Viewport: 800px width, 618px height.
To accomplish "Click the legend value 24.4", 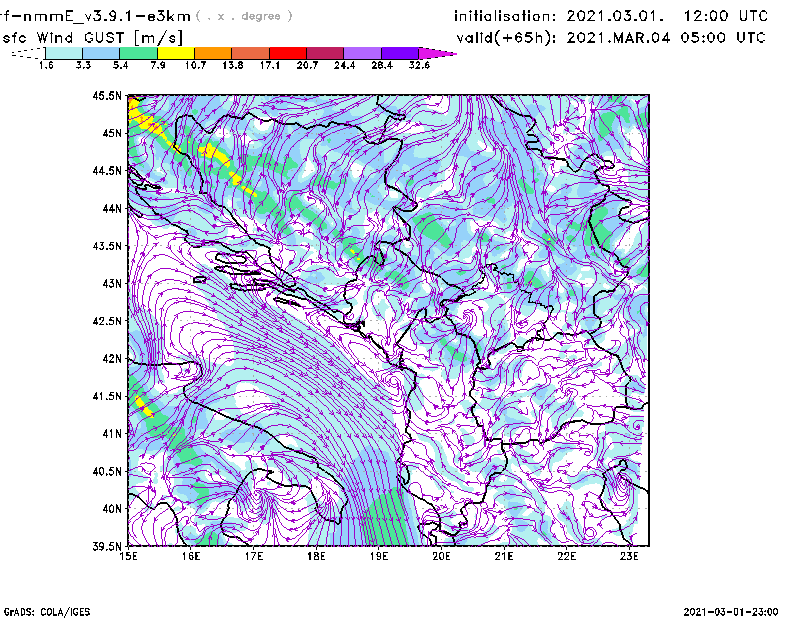I will (x=344, y=65).
